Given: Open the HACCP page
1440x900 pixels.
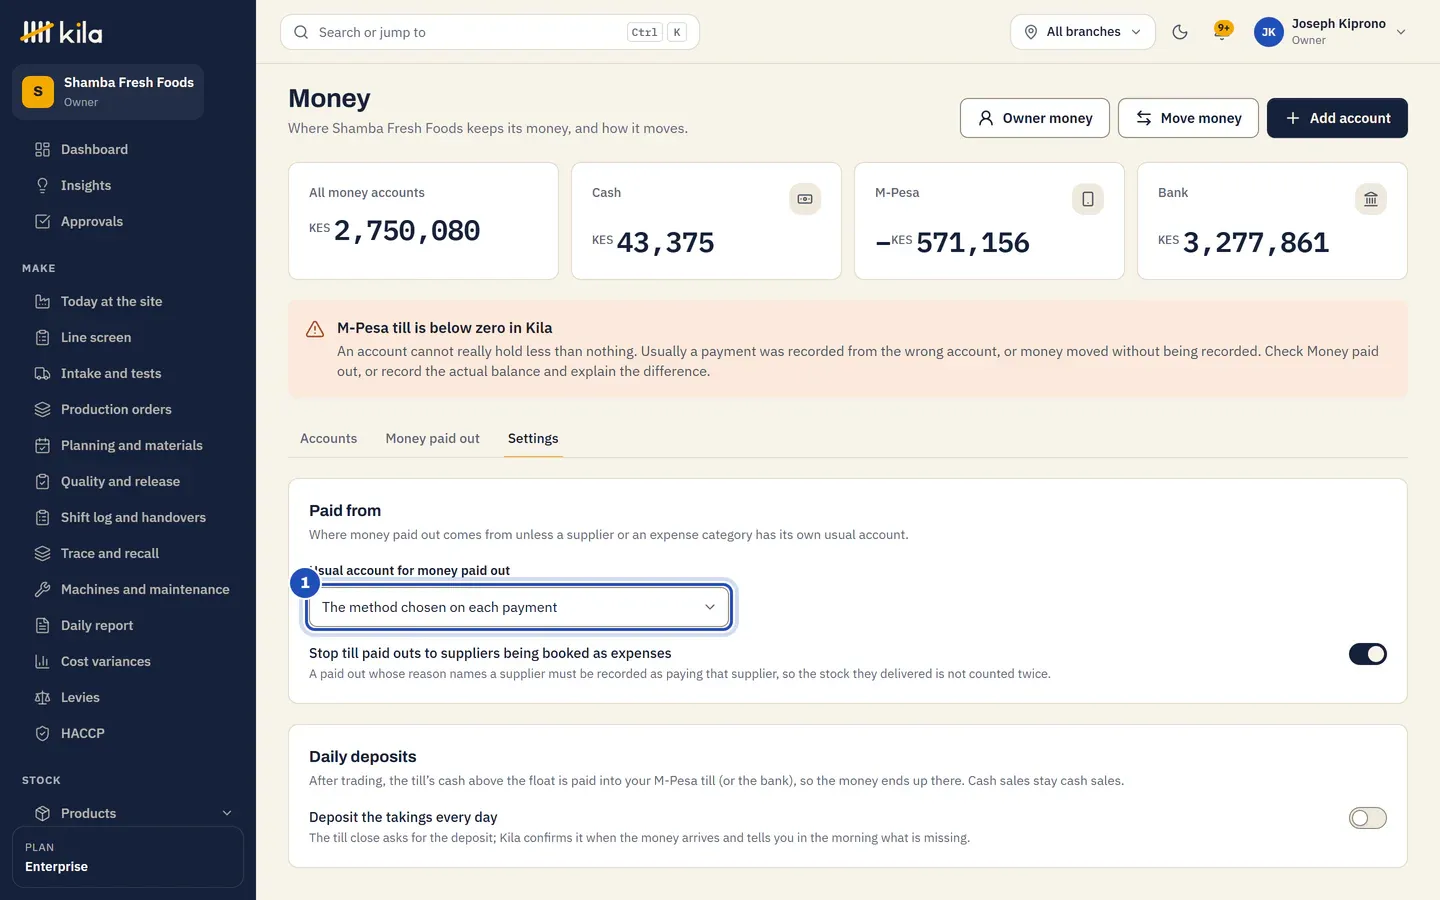Looking at the screenshot, I should 128,733.
